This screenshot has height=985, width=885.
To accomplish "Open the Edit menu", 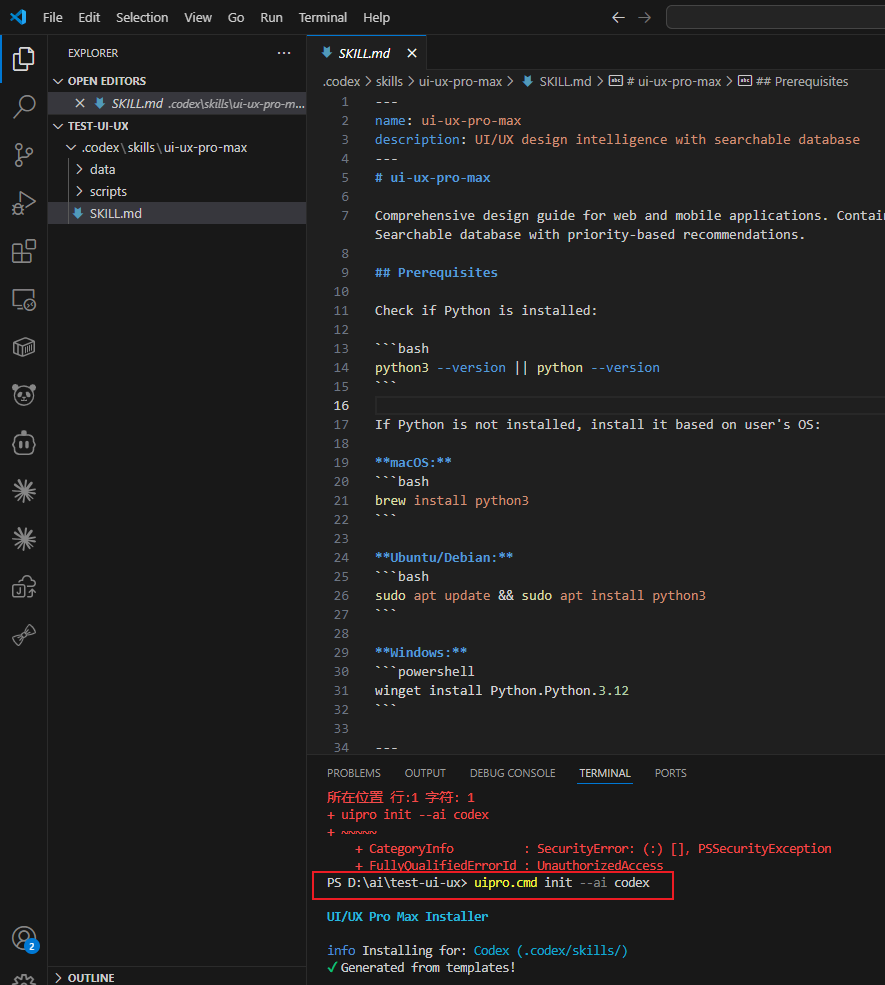I will pos(89,18).
